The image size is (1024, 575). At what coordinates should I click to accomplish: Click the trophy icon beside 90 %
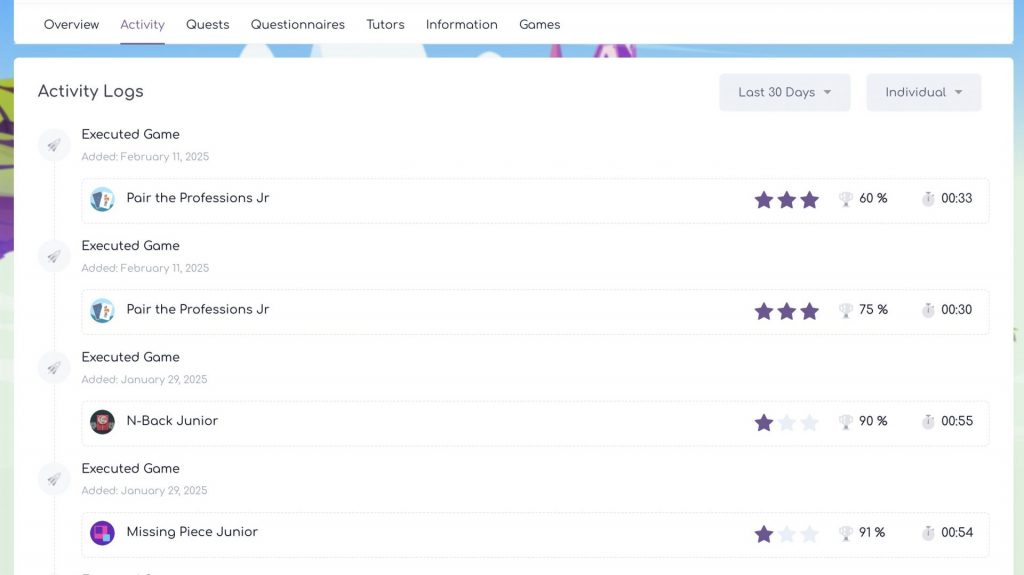[x=846, y=422]
